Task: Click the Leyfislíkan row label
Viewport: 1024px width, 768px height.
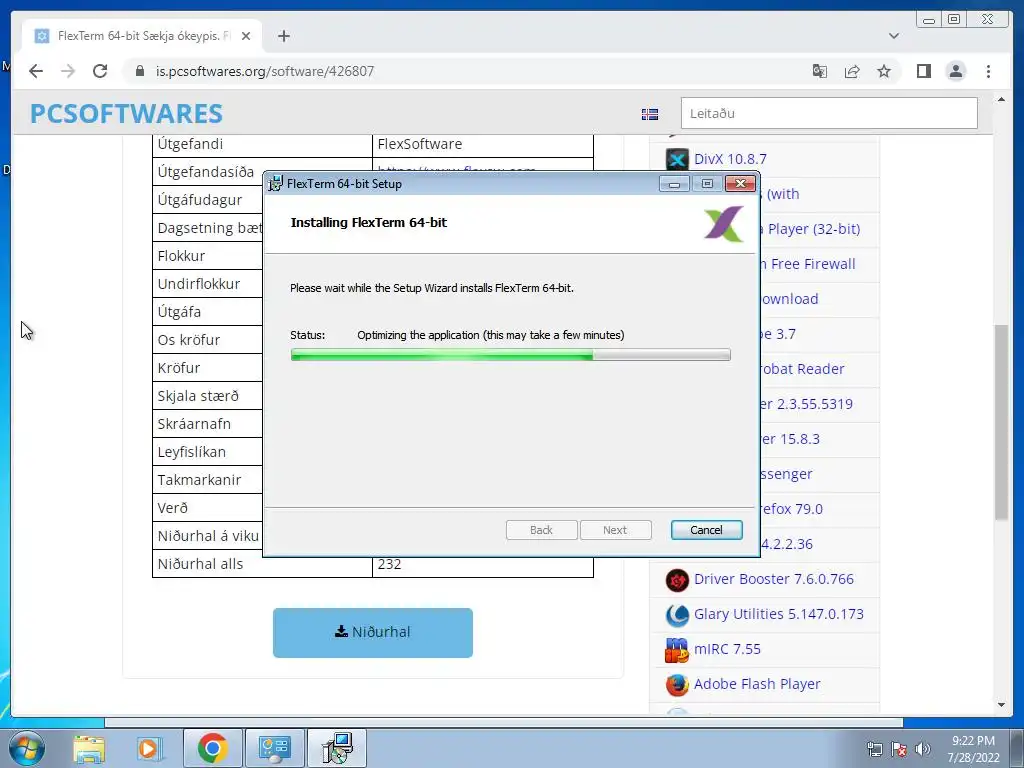Action: [191, 452]
